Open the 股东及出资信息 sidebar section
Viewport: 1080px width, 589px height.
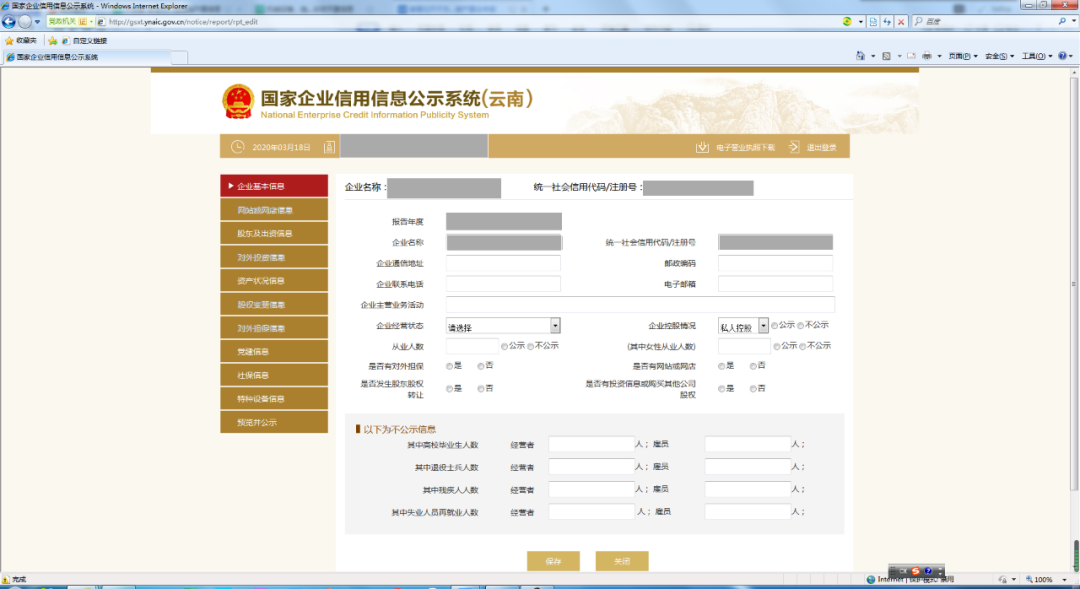[x=274, y=234]
